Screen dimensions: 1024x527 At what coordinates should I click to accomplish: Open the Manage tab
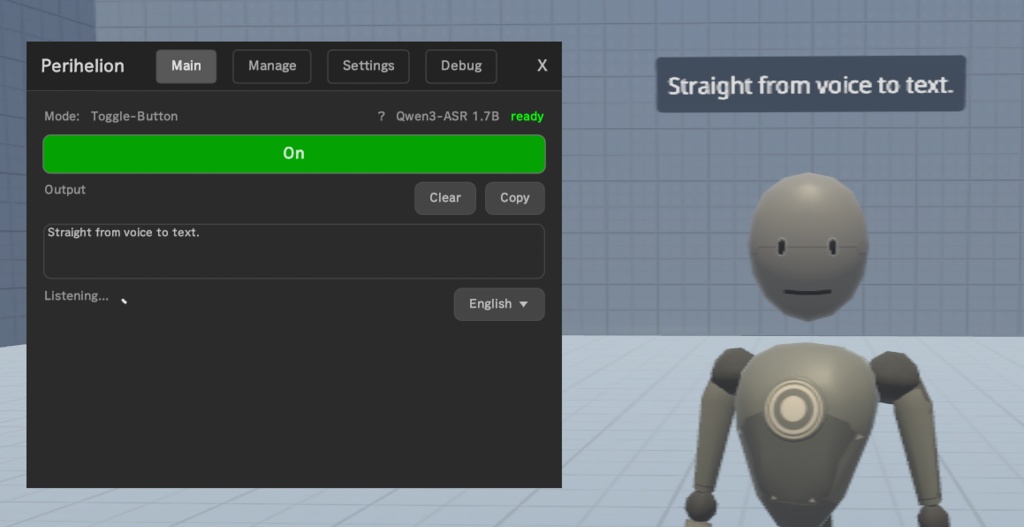[x=272, y=66]
